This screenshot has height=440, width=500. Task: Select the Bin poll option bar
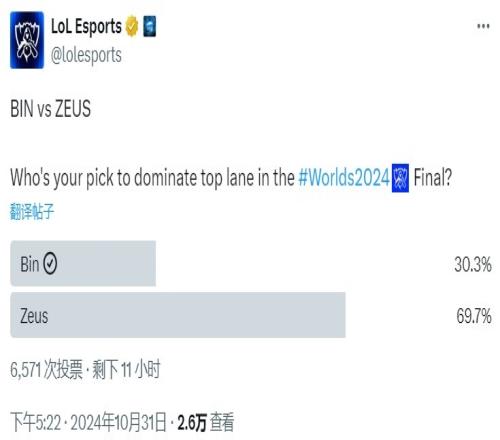[x=83, y=263]
